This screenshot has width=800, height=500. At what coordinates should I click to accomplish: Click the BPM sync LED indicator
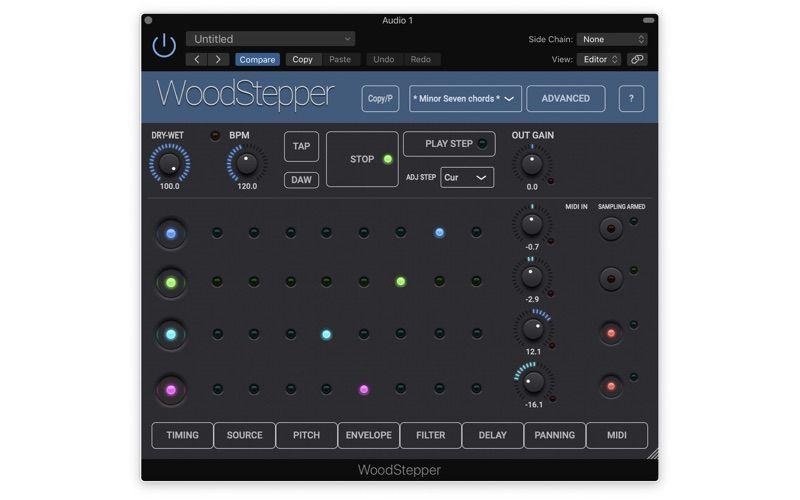pyautogui.click(x=215, y=136)
